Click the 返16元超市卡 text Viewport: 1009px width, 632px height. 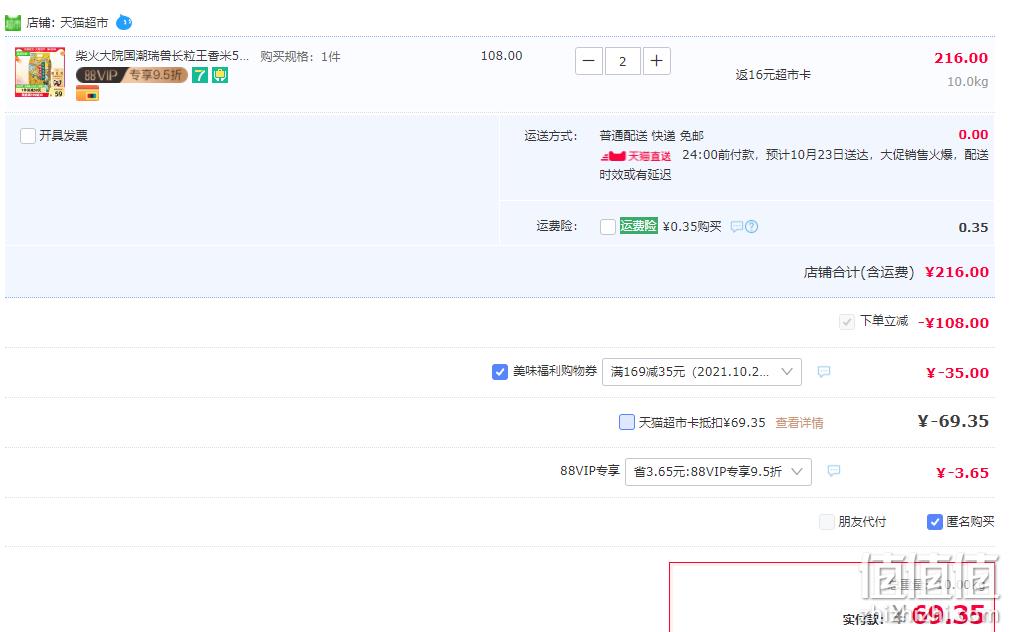coord(773,75)
